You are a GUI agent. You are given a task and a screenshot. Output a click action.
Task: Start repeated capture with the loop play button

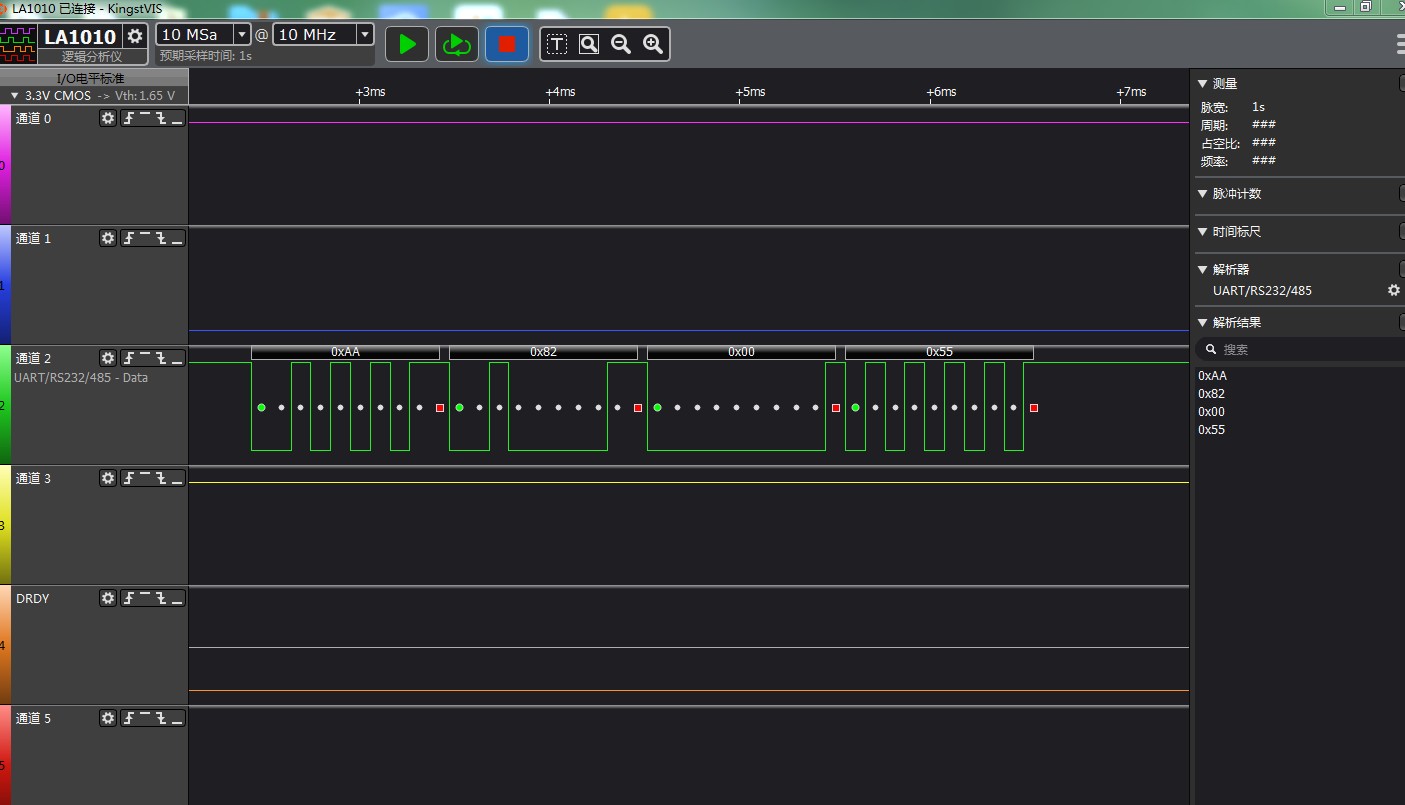(x=457, y=44)
